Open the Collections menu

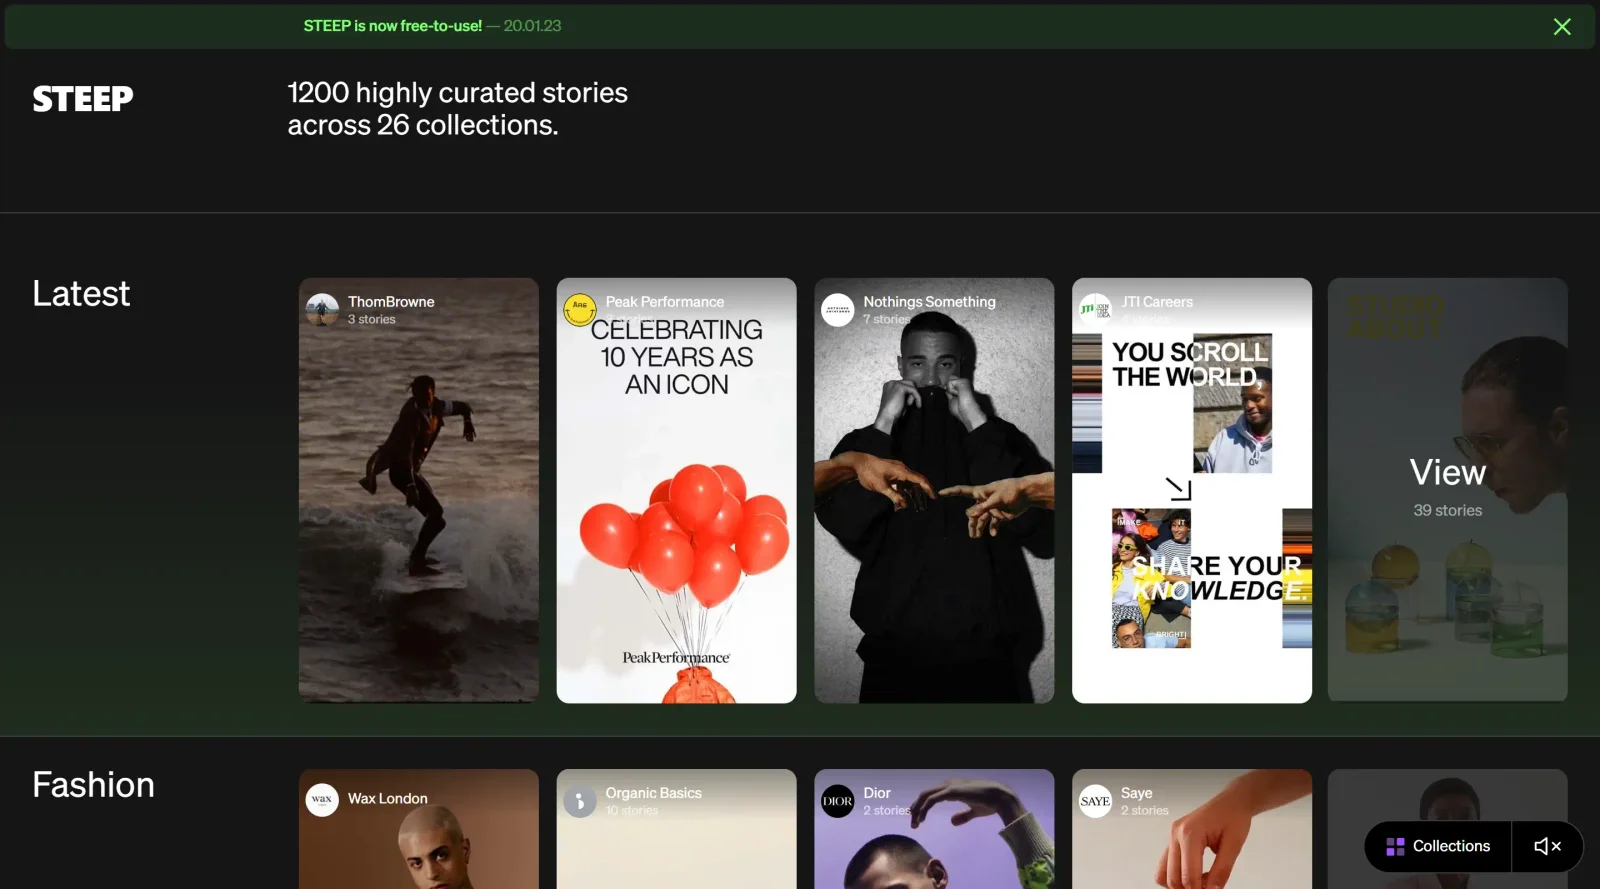tap(1438, 846)
